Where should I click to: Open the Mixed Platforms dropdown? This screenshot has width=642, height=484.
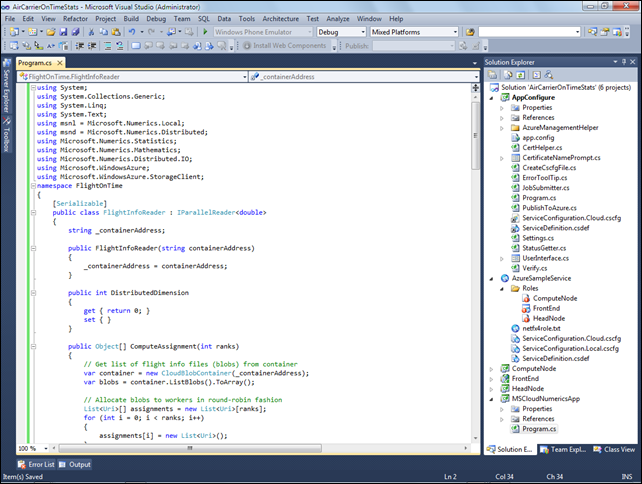[x=455, y=32]
